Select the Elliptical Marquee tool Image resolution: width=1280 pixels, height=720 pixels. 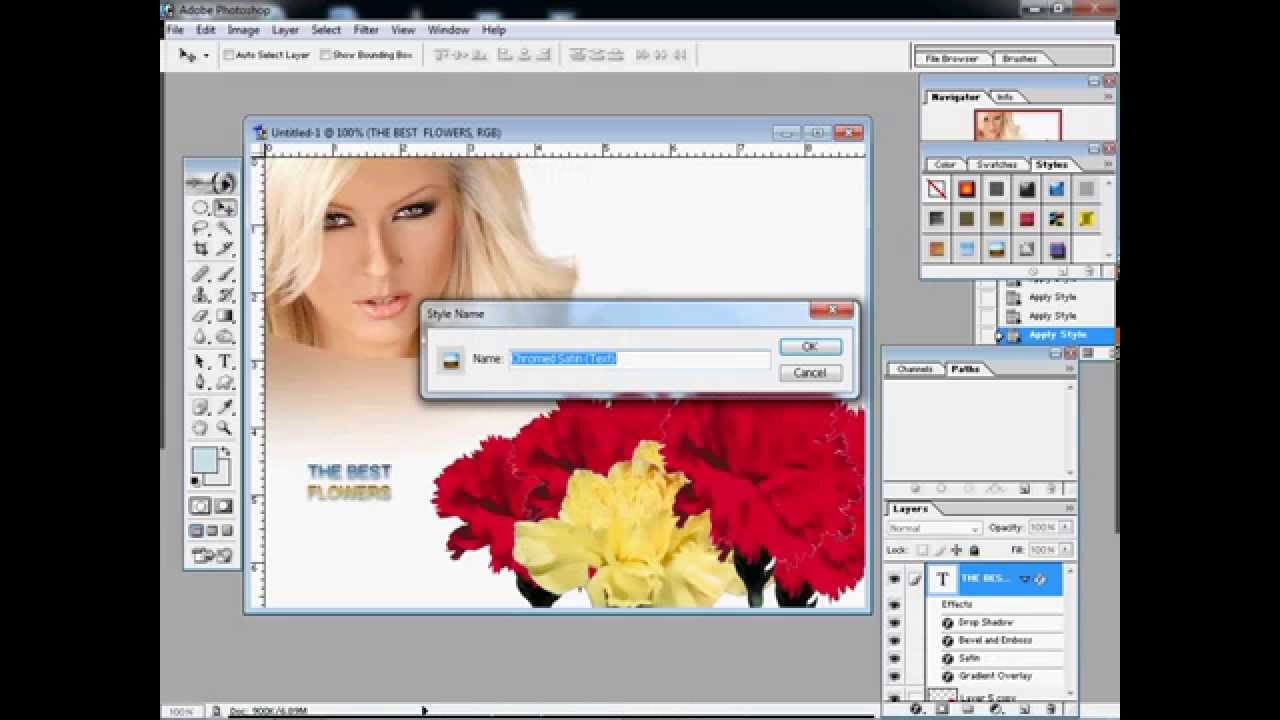tap(200, 208)
